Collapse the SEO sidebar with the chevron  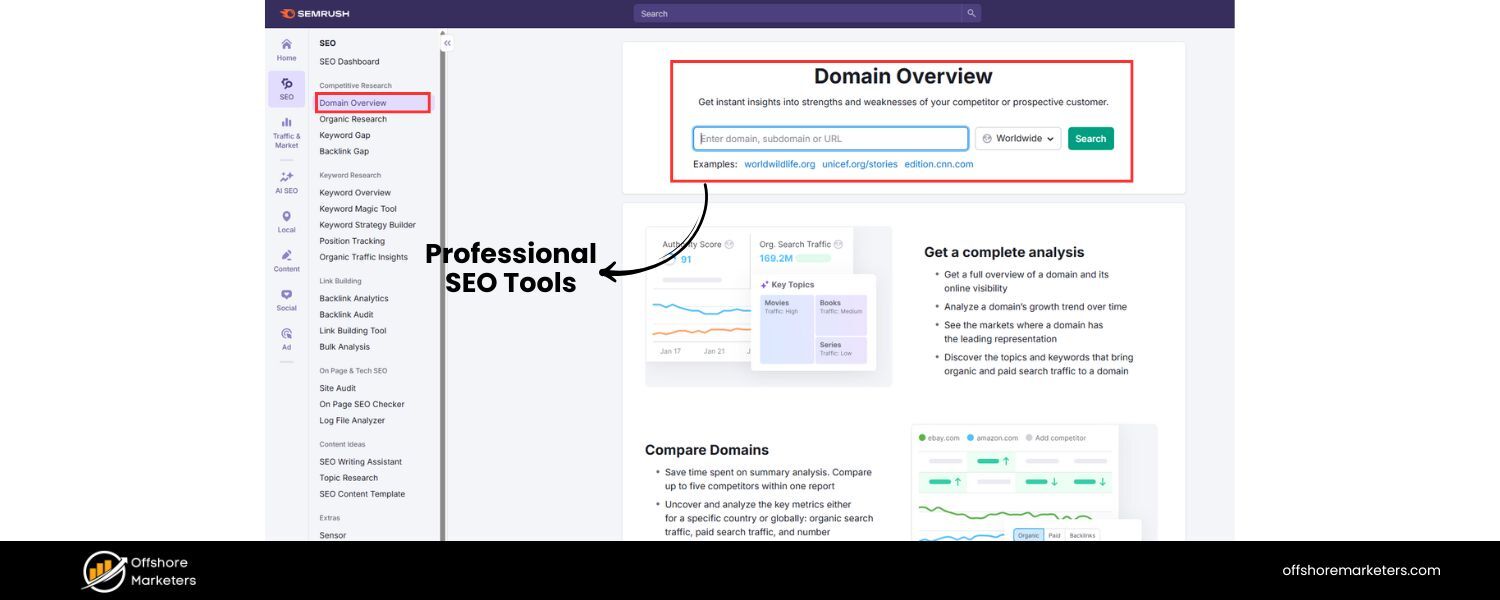pyautogui.click(x=447, y=43)
